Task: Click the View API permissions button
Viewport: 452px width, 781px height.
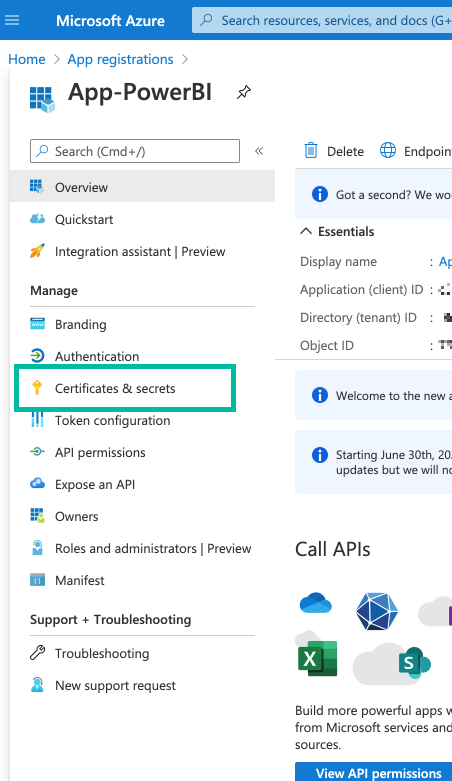Action: (x=374, y=772)
